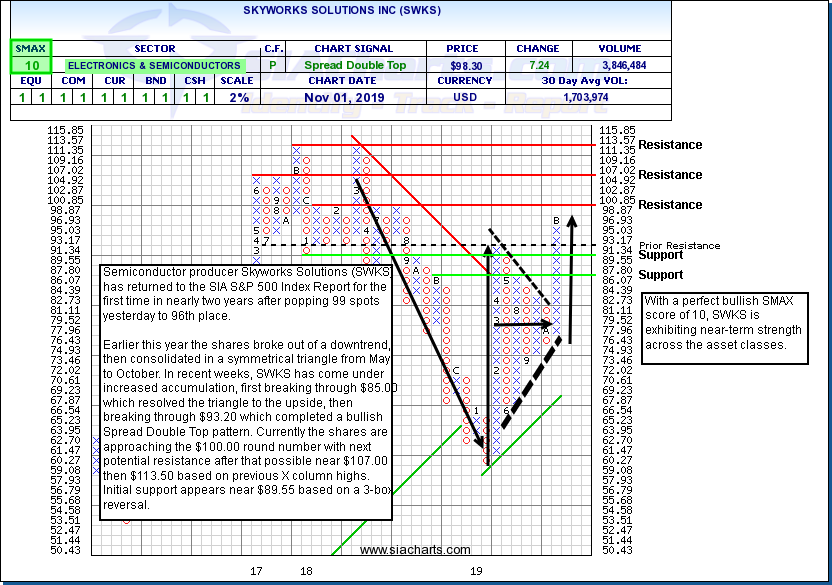
Task: Click the 2% scale value
Action: coord(238,97)
